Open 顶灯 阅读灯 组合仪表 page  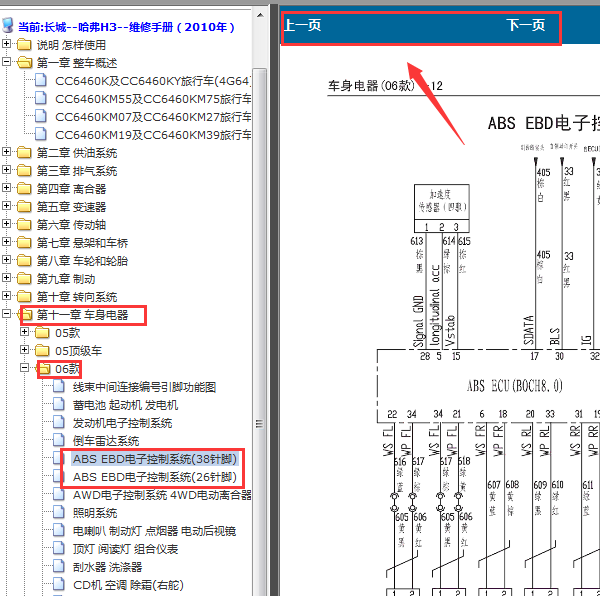126,549
